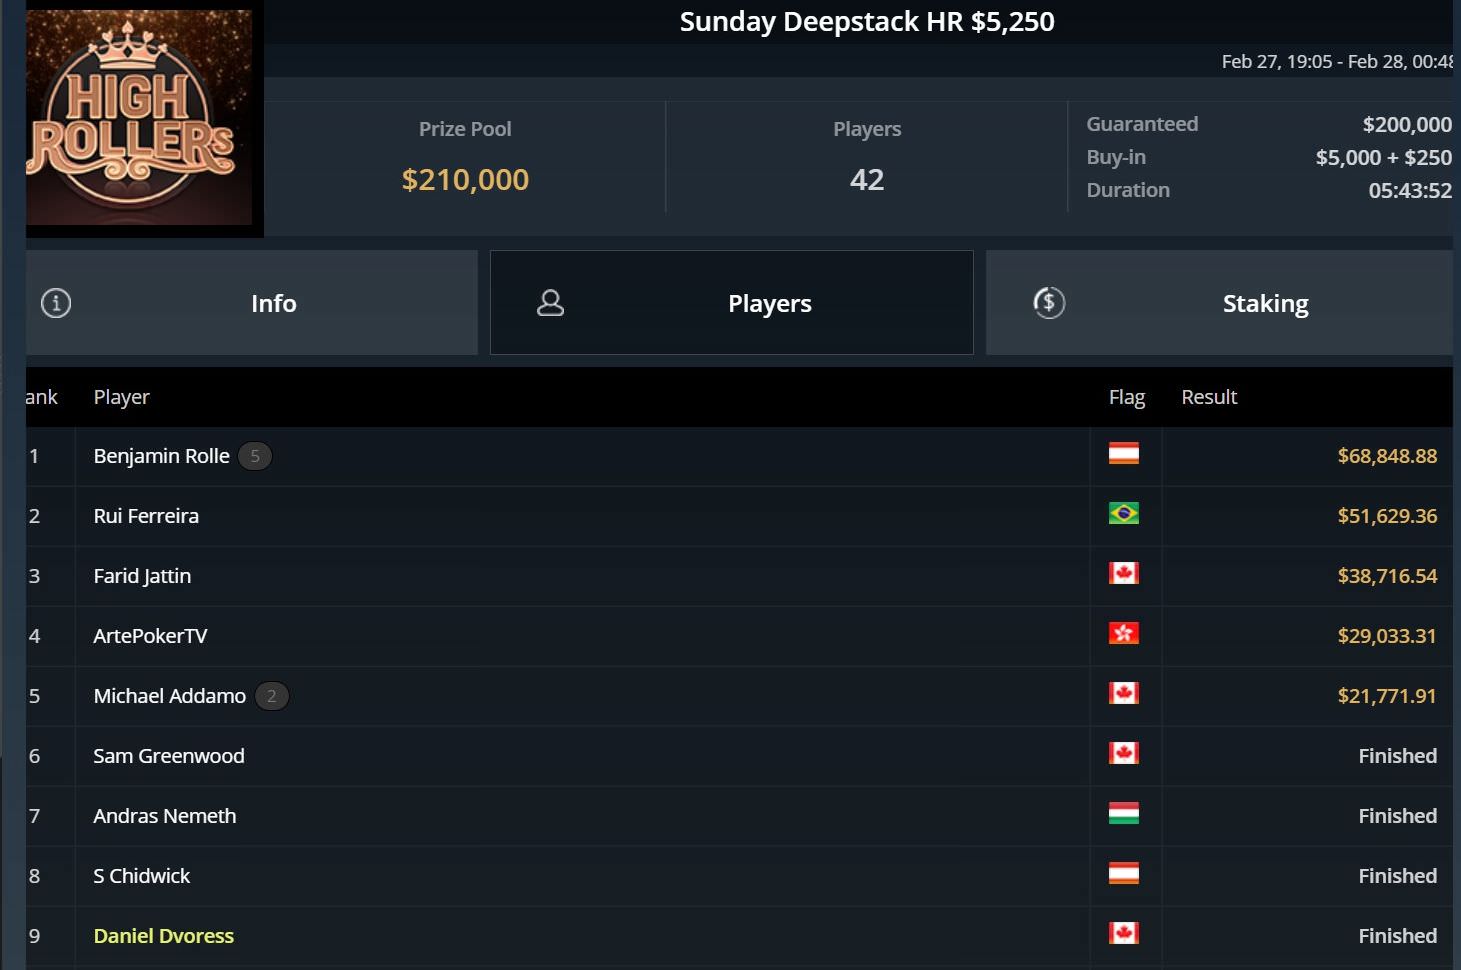
Task: Click the info circle icon
Action: click(x=56, y=303)
